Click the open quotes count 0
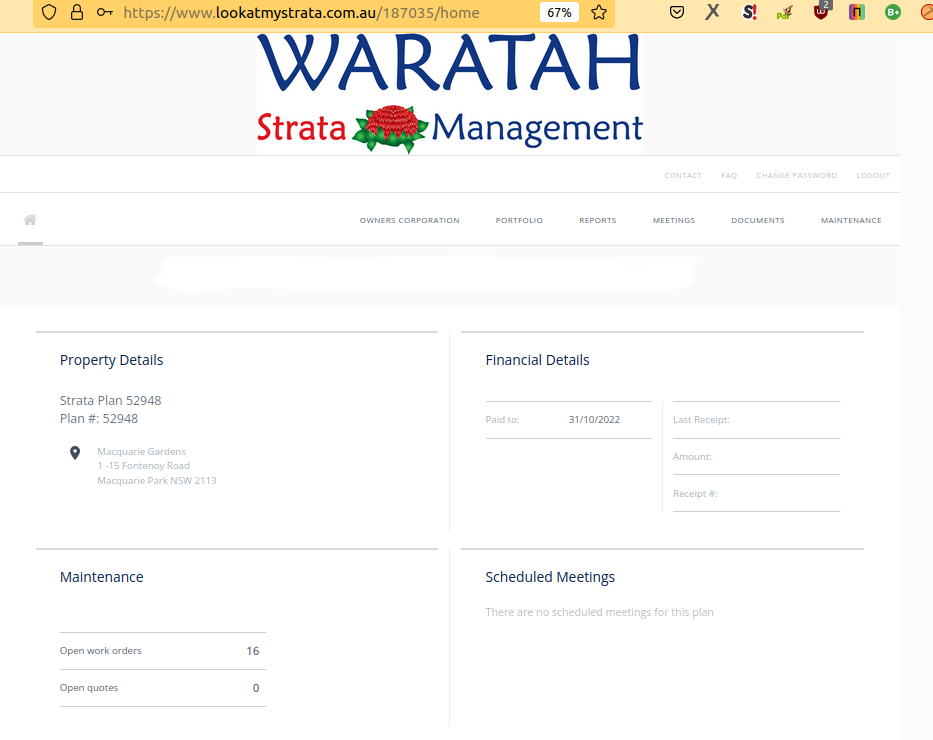933x740 pixels. click(256, 688)
